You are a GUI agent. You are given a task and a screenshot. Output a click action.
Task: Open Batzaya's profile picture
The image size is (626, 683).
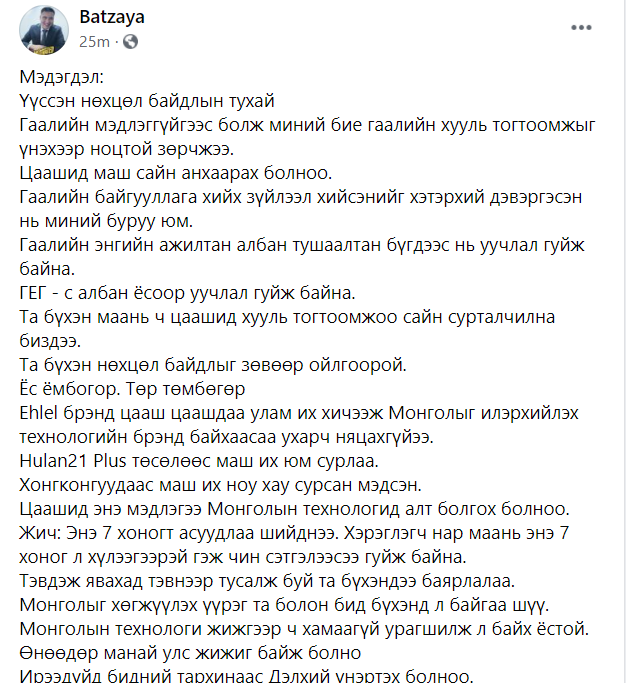click(x=44, y=30)
